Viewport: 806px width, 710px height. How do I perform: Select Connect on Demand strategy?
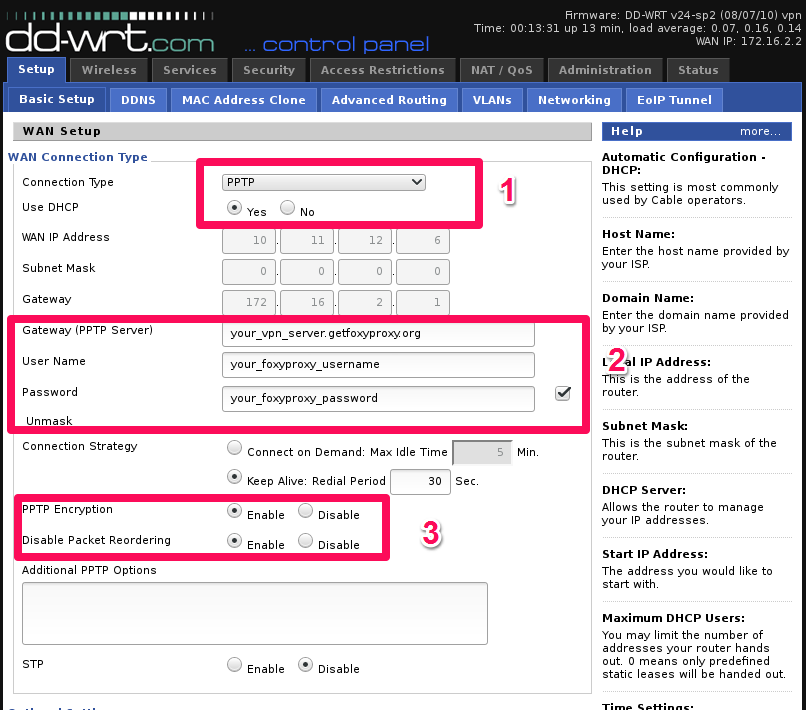pyautogui.click(x=234, y=448)
